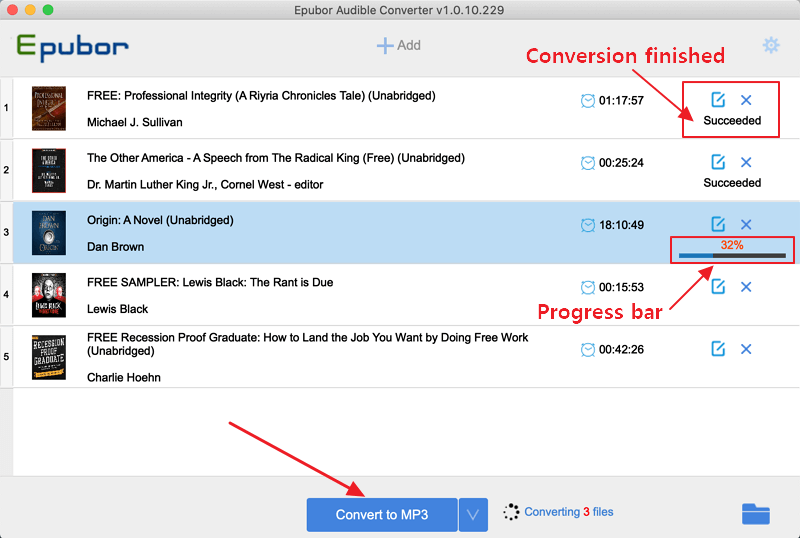The width and height of the screenshot is (800, 538).
Task: Edit metadata for The Other America
Action: [x=718, y=162]
